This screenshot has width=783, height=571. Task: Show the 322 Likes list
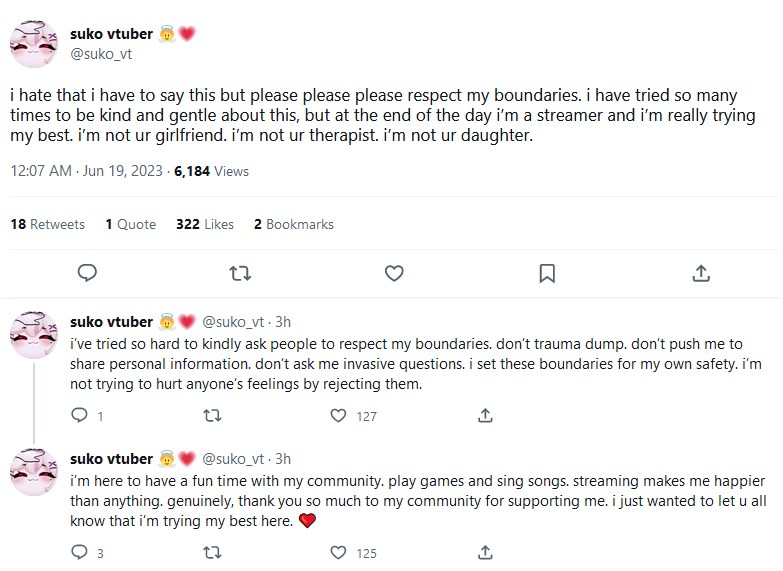pyautogui.click(x=205, y=224)
